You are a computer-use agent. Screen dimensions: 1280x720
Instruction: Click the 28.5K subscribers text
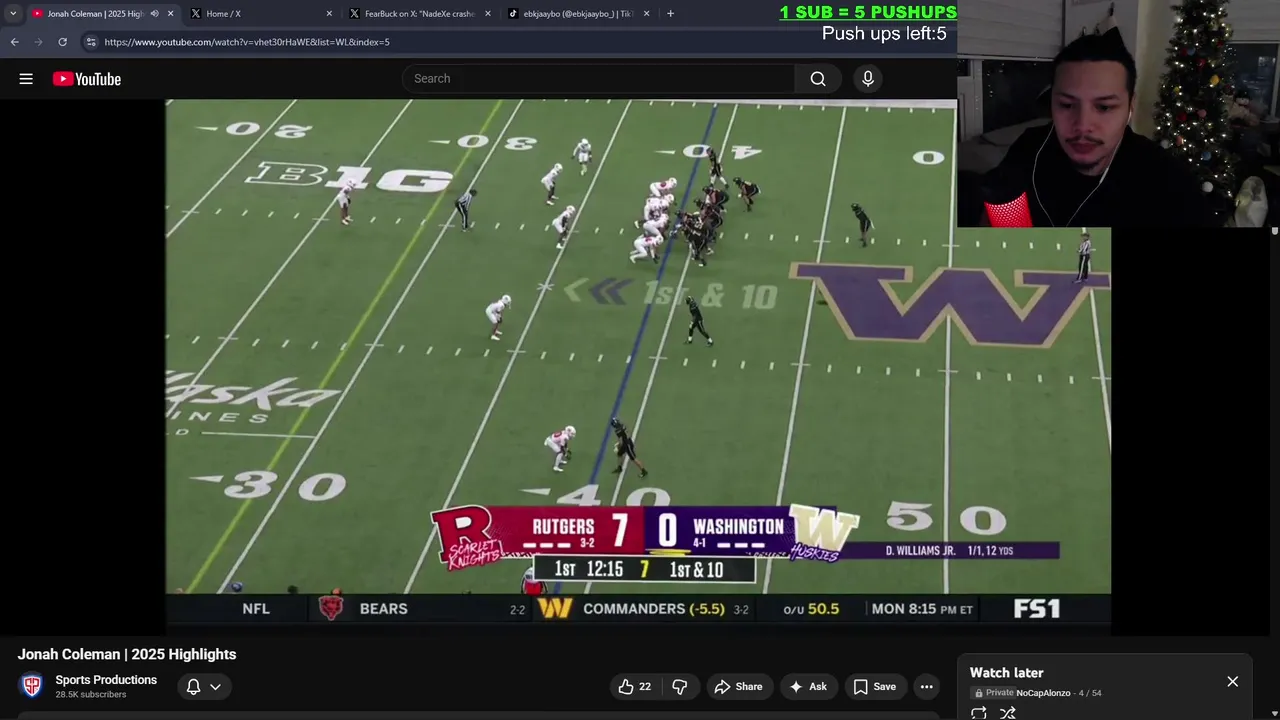91,695
